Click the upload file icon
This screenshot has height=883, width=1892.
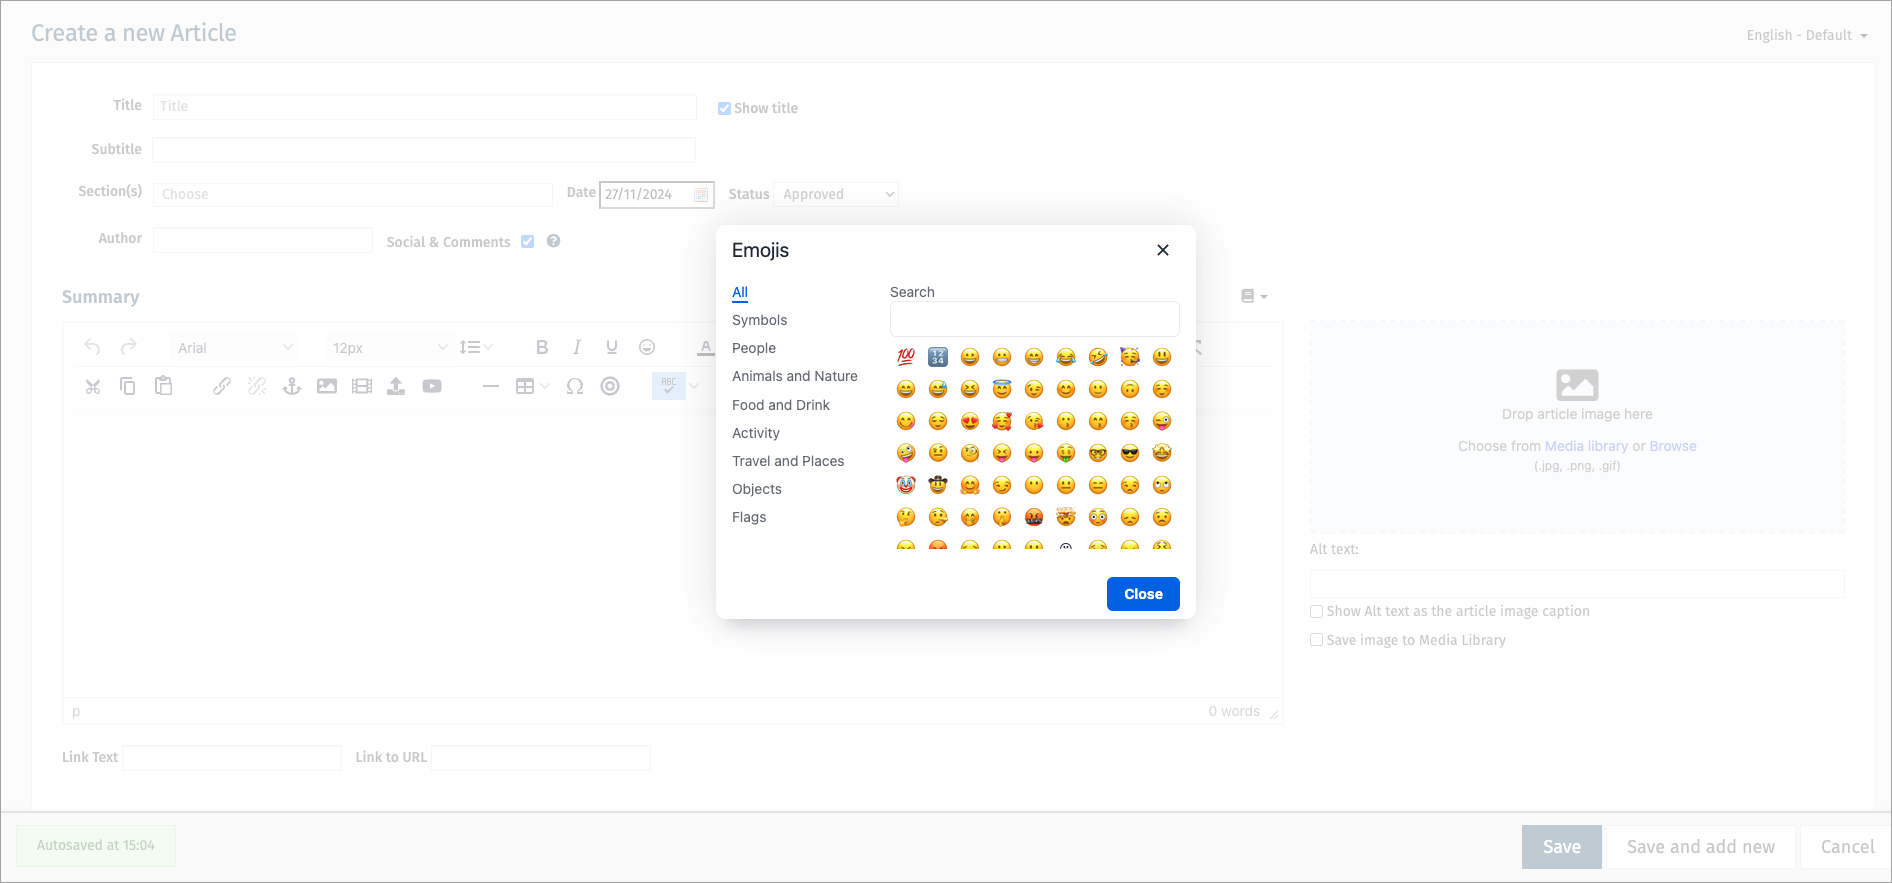point(396,386)
